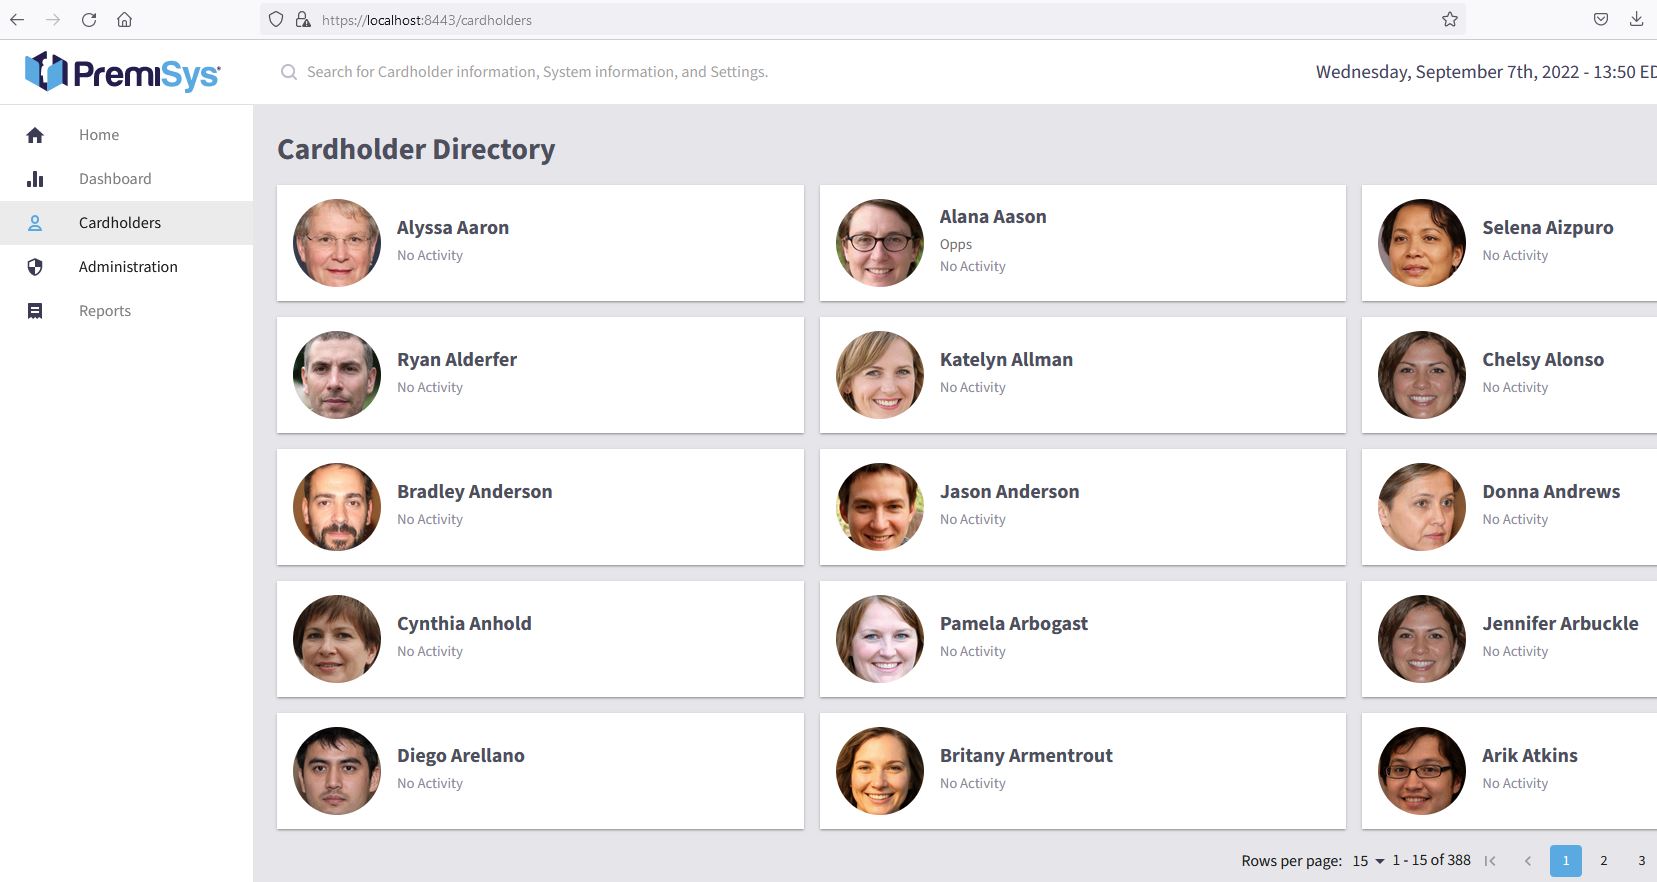Go back with browser back arrow
This screenshot has height=882, width=1657.
point(17,19)
